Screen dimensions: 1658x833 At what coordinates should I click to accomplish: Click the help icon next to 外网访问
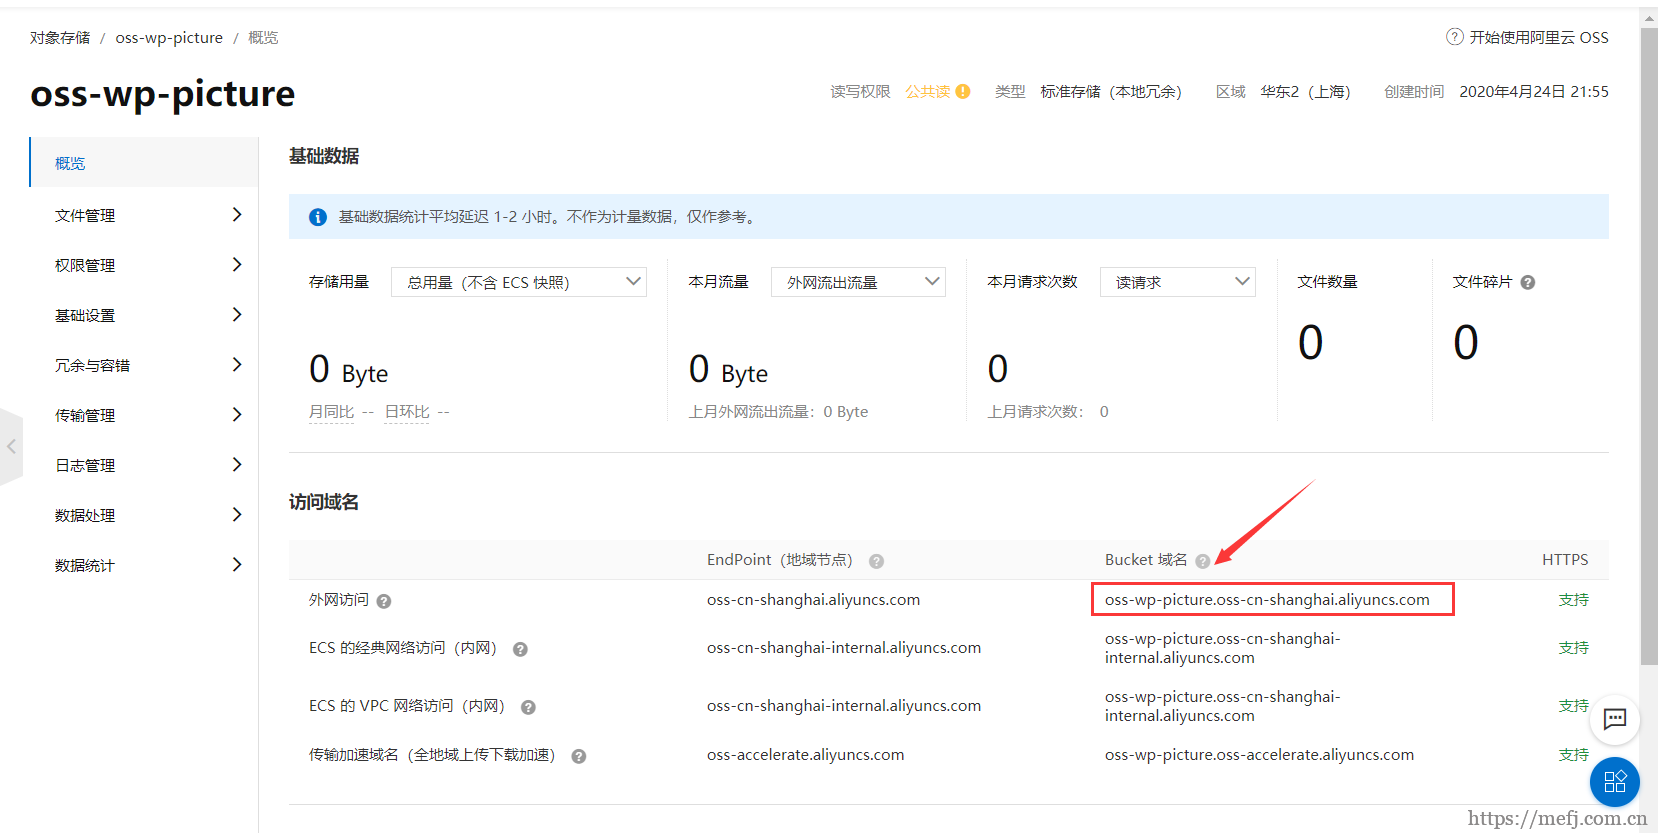point(384,601)
